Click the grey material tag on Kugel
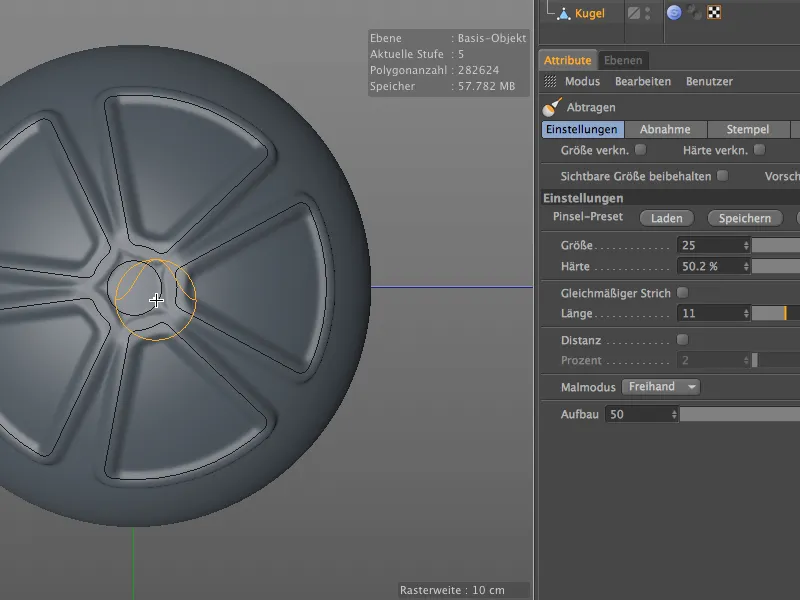Viewport: 800px width, 600px height. tap(694, 13)
